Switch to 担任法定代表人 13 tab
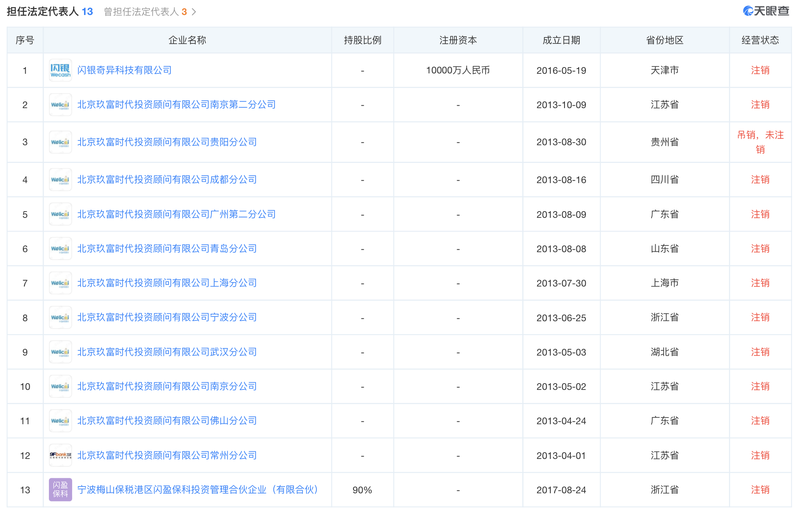Viewport: 800px width, 513px height. click(x=49, y=11)
